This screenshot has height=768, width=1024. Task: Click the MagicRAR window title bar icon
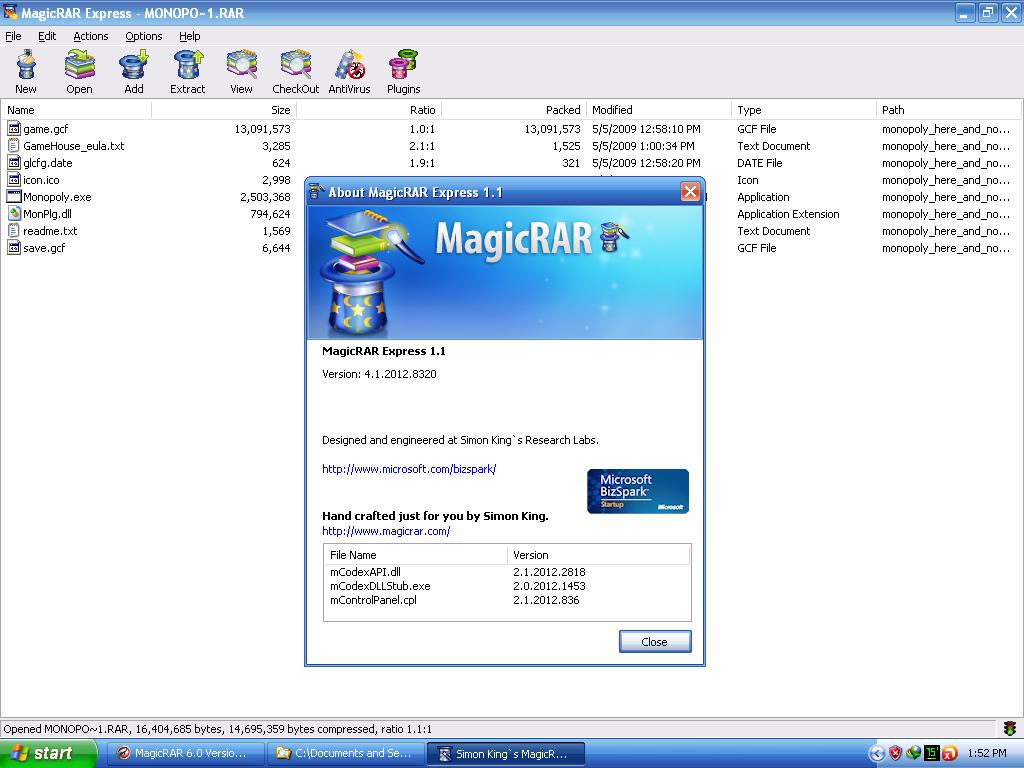(x=10, y=12)
